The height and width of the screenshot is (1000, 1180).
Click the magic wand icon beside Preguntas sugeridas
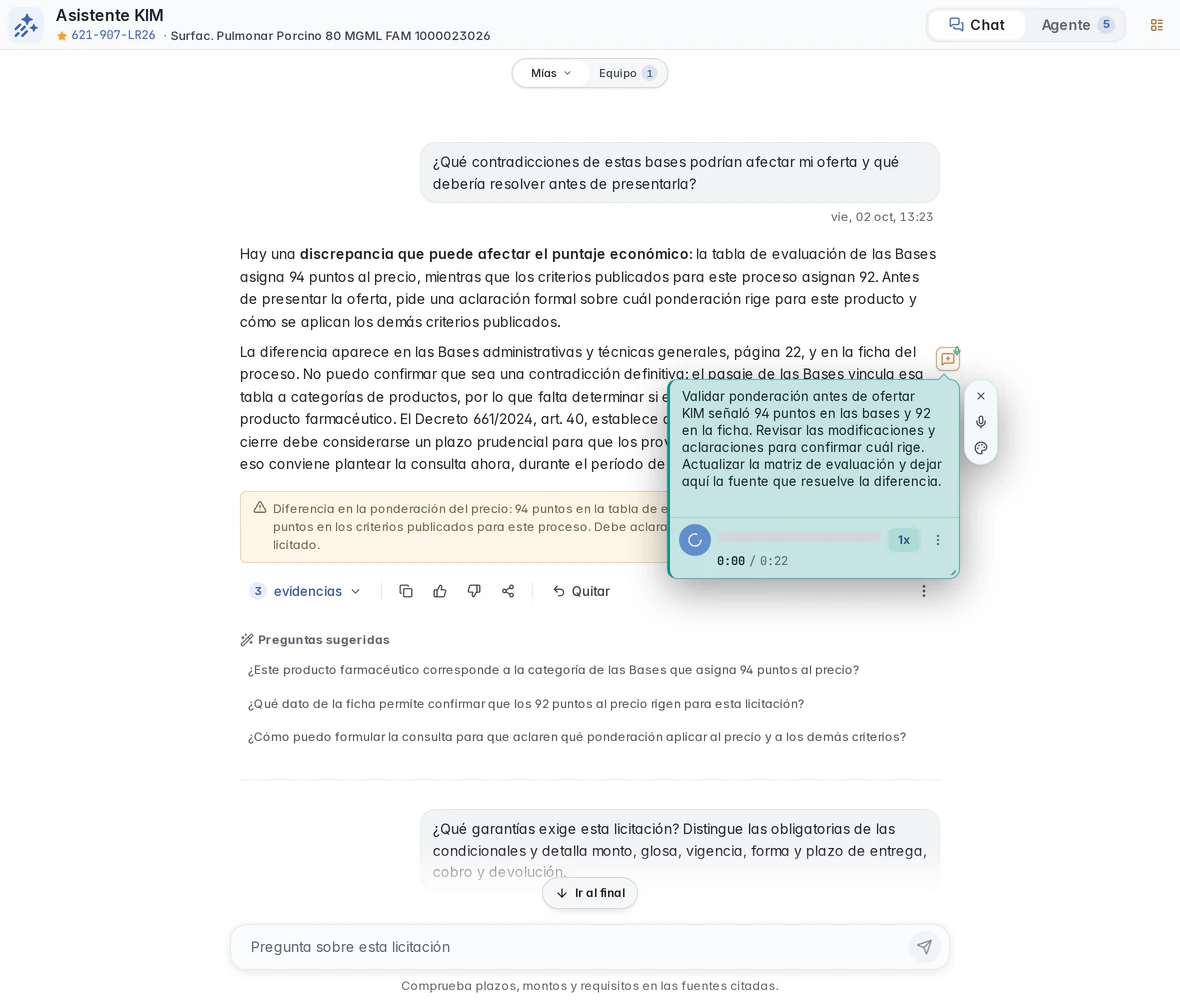[247, 640]
